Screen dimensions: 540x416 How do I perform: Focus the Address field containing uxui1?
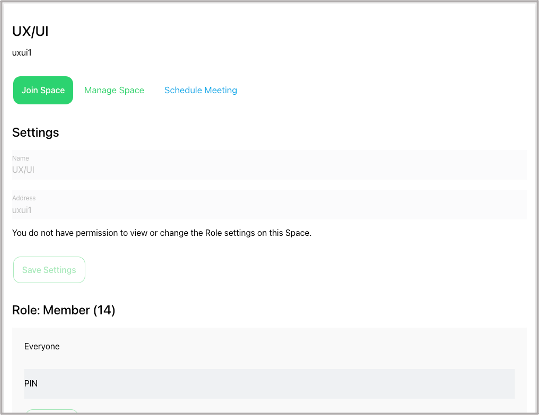point(269,205)
